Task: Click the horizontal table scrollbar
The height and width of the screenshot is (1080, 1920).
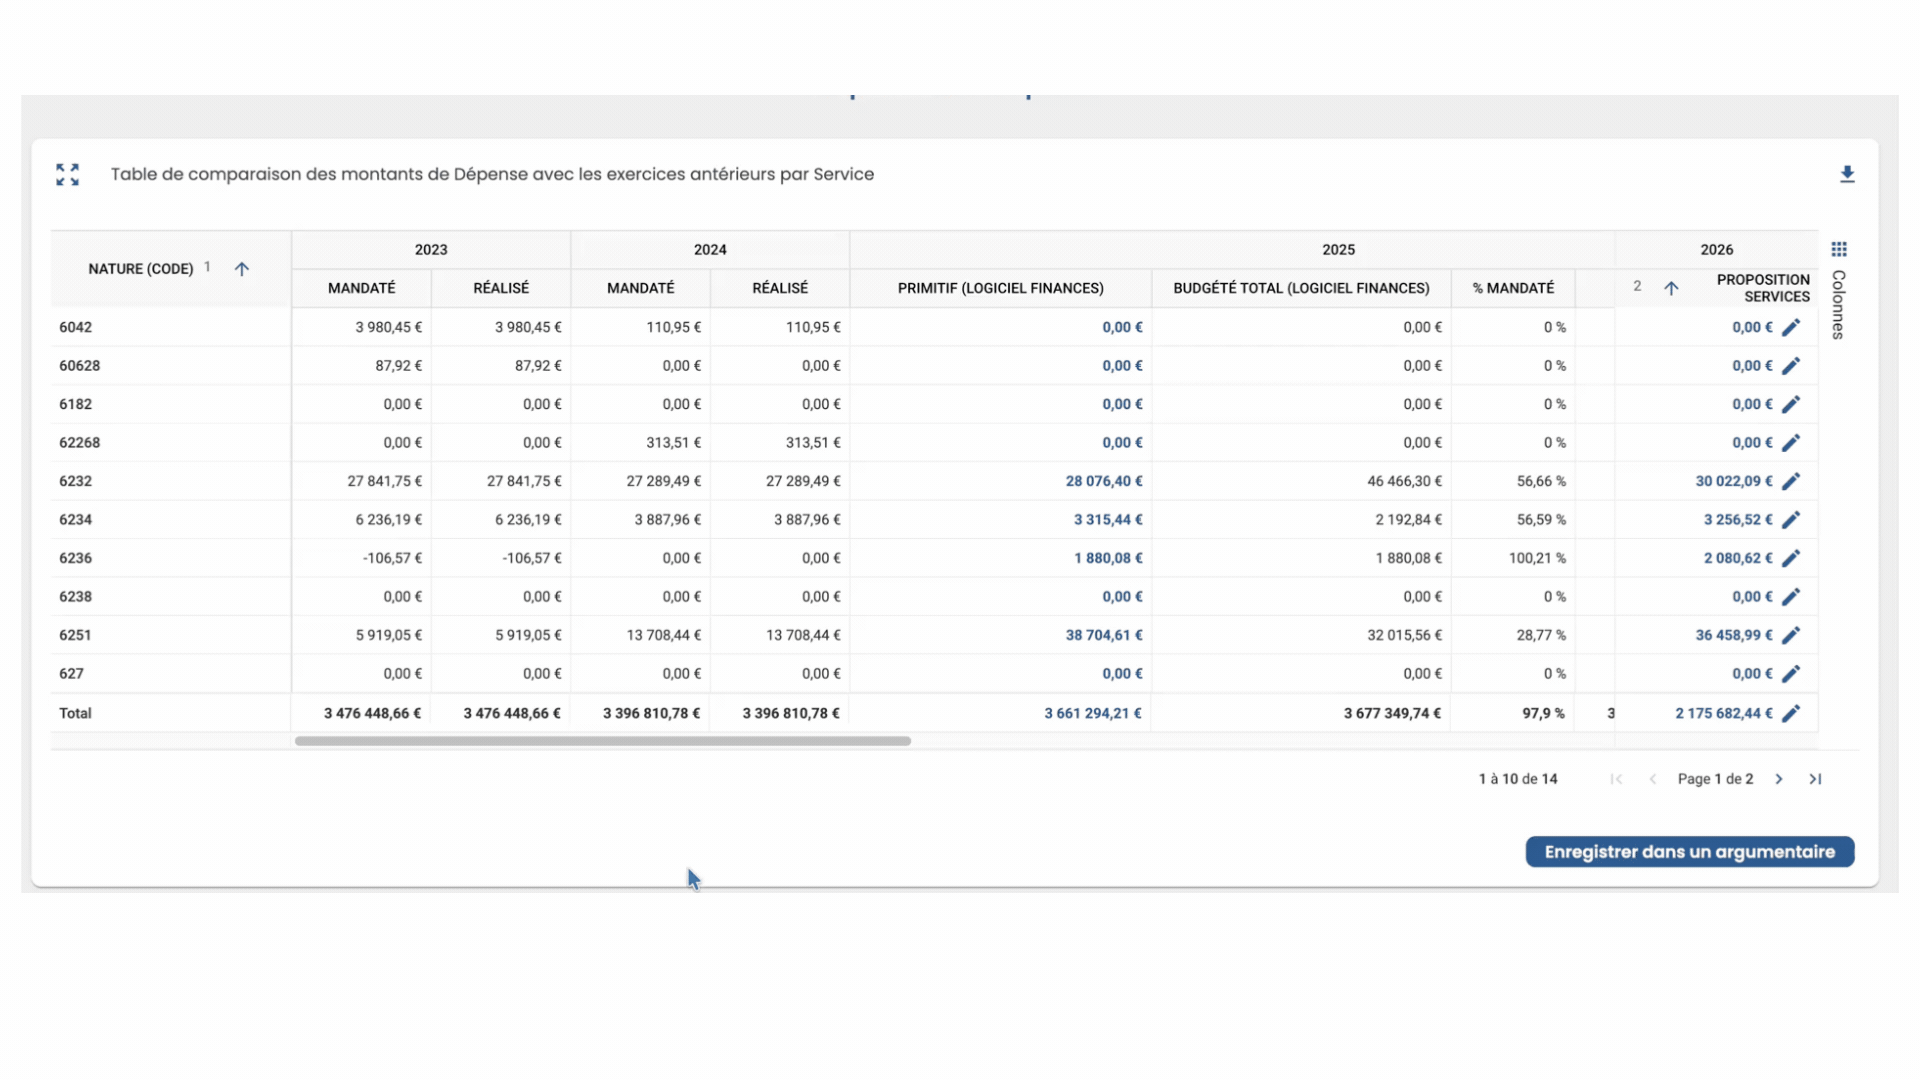Action: click(x=603, y=741)
